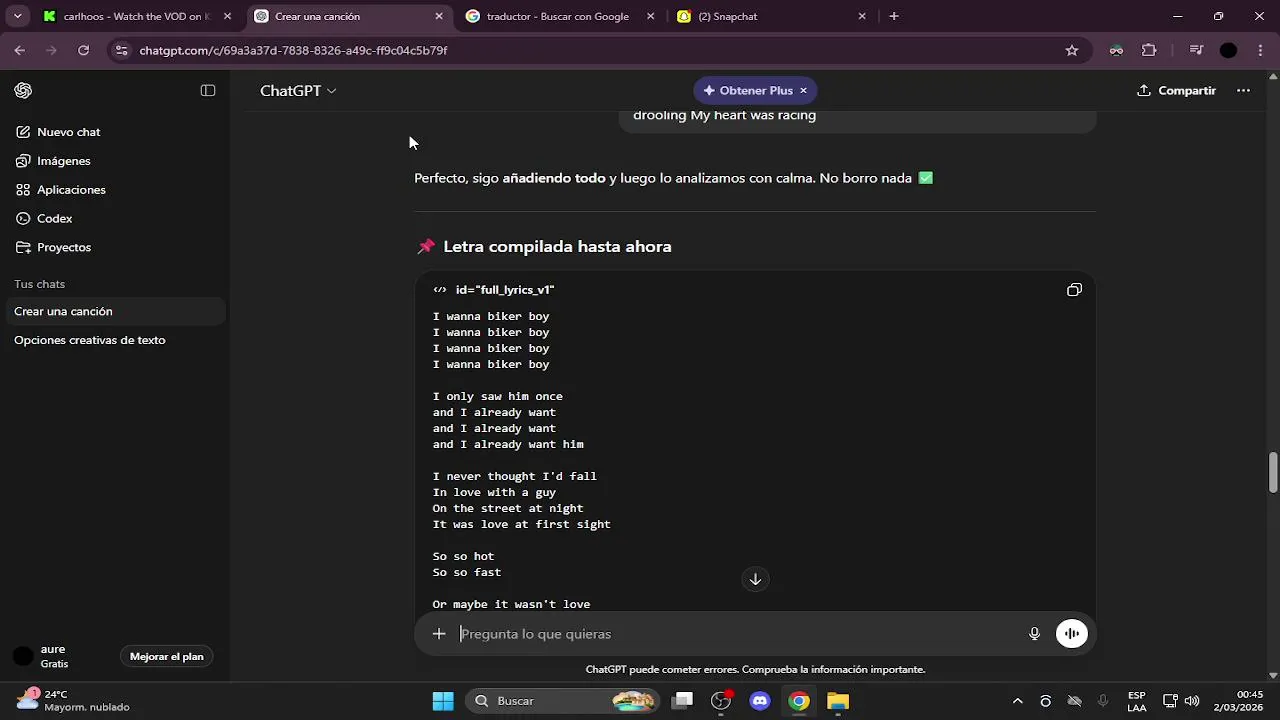Close the Snapchat tab

coord(862,16)
